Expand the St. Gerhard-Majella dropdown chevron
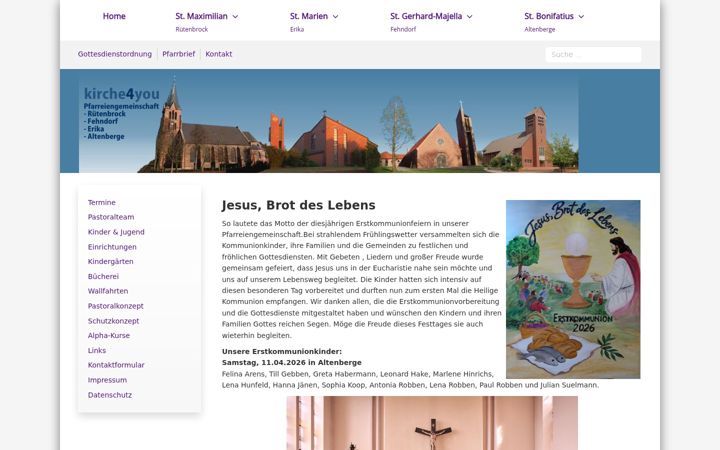Viewport: 720px width, 450px height. [469, 17]
